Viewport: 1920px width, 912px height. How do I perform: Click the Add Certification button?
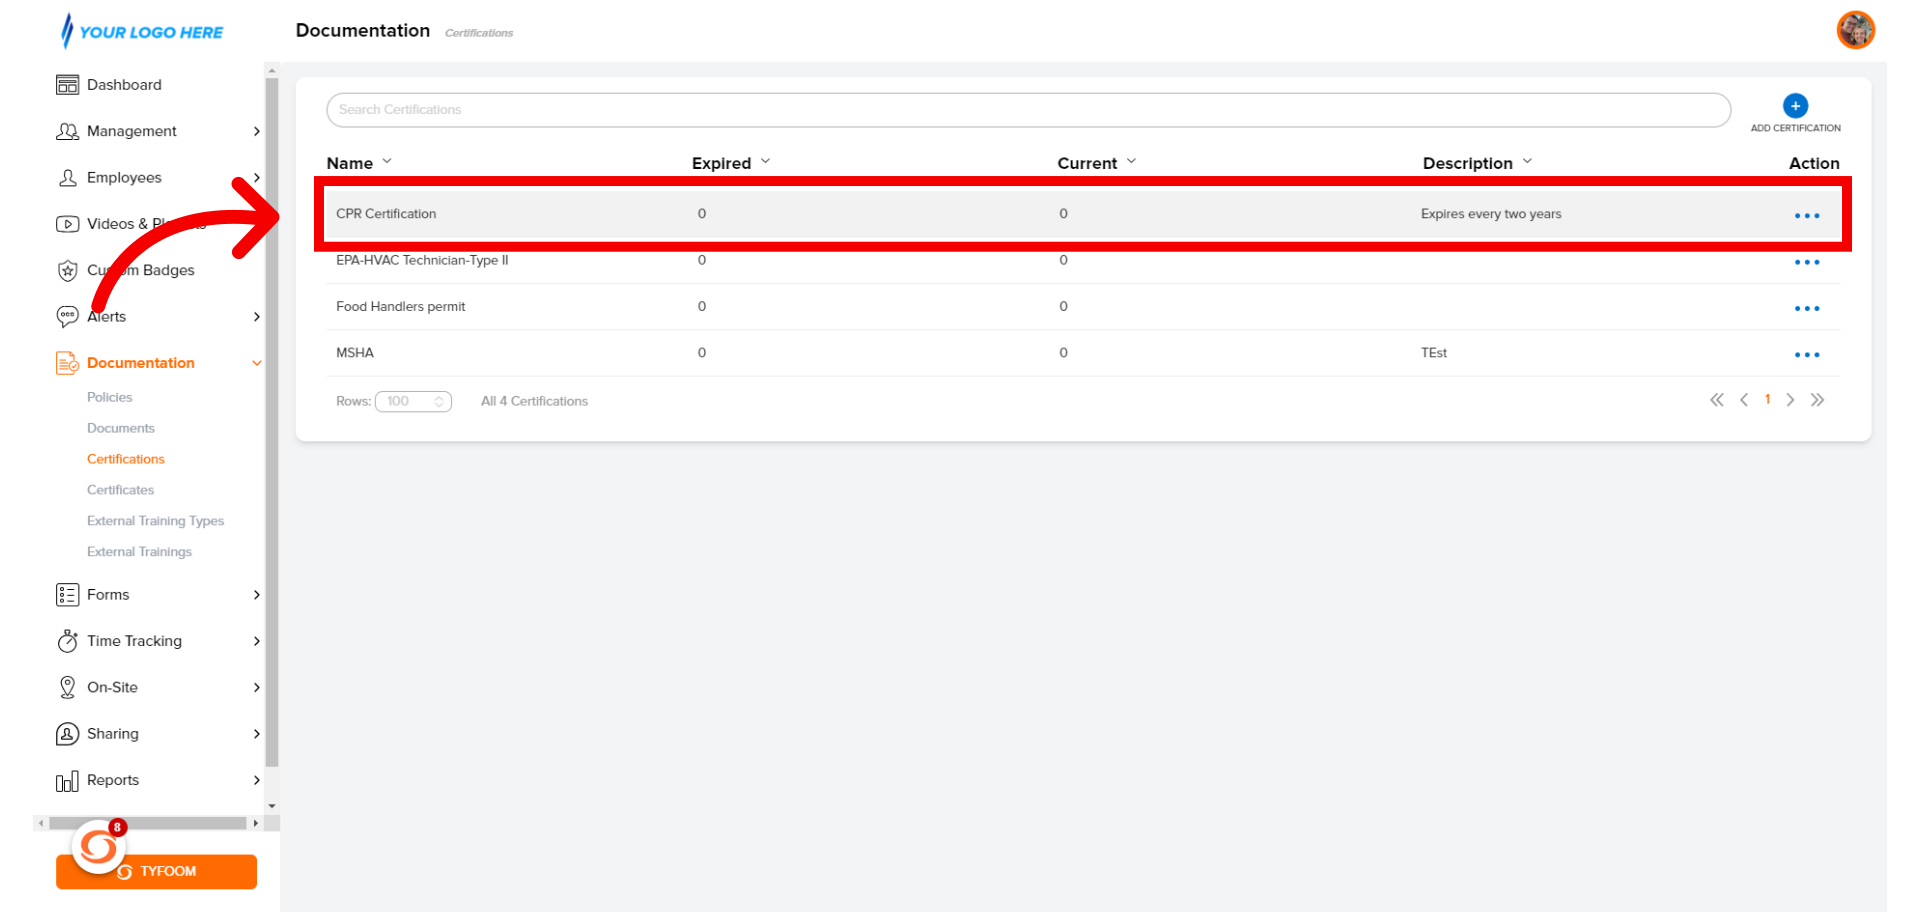click(1795, 105)
